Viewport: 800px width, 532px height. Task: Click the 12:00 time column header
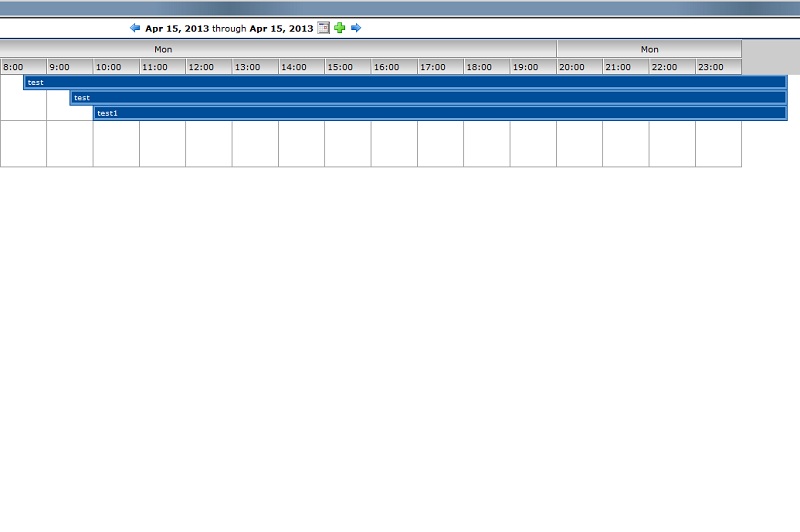[208, 67]
